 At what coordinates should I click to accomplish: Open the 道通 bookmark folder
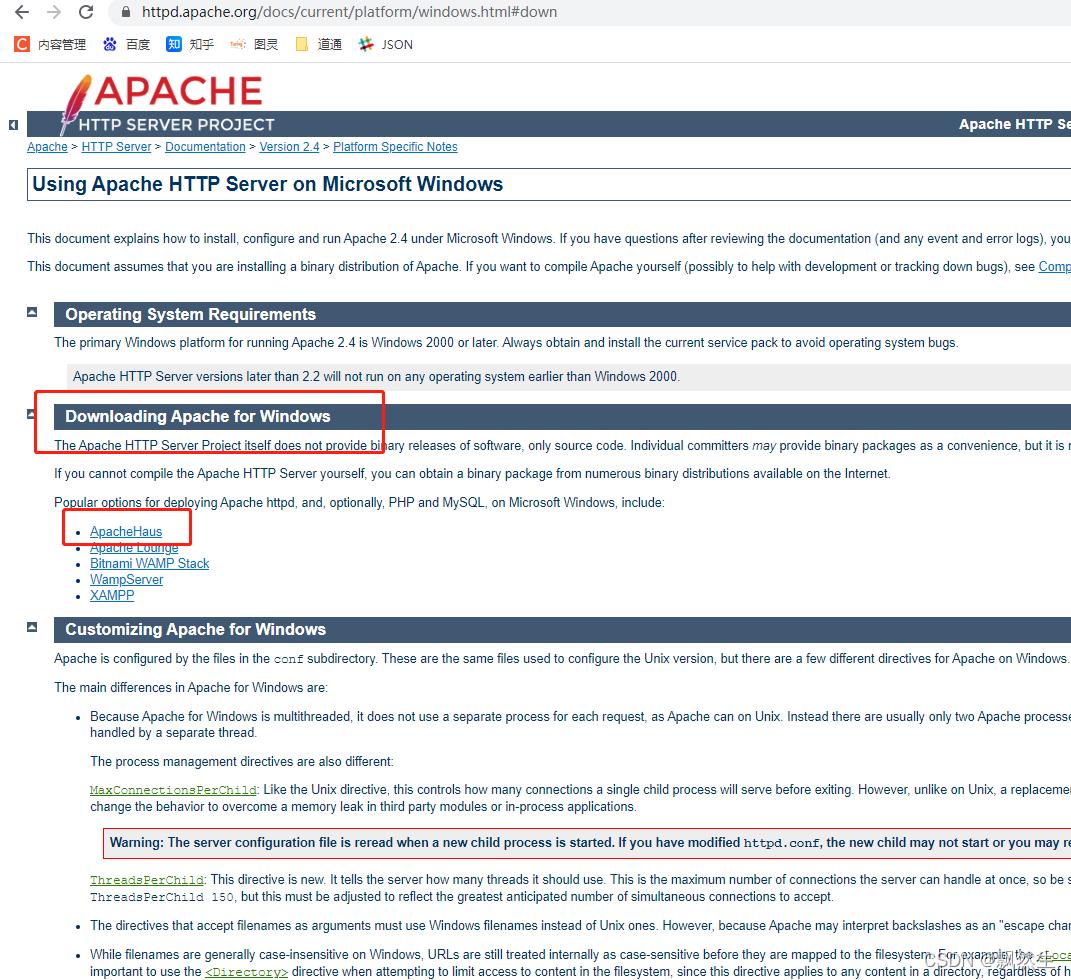318,44
